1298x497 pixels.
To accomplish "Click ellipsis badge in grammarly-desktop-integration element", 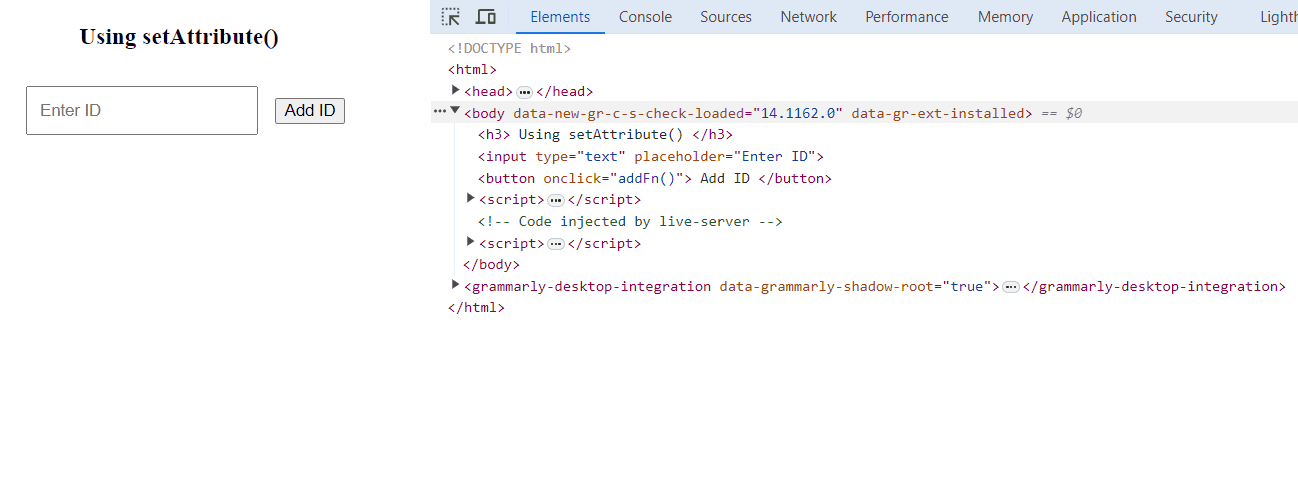I will [x=1011, y=287].
